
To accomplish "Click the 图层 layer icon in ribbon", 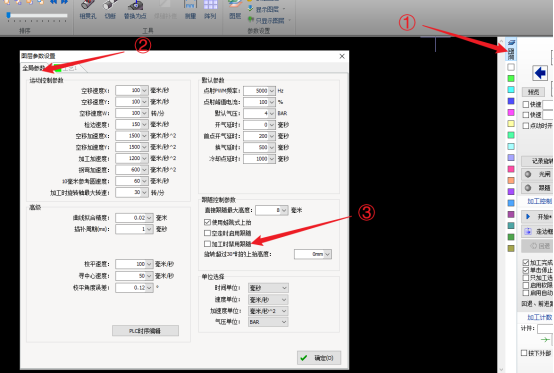I will (235, 10).
